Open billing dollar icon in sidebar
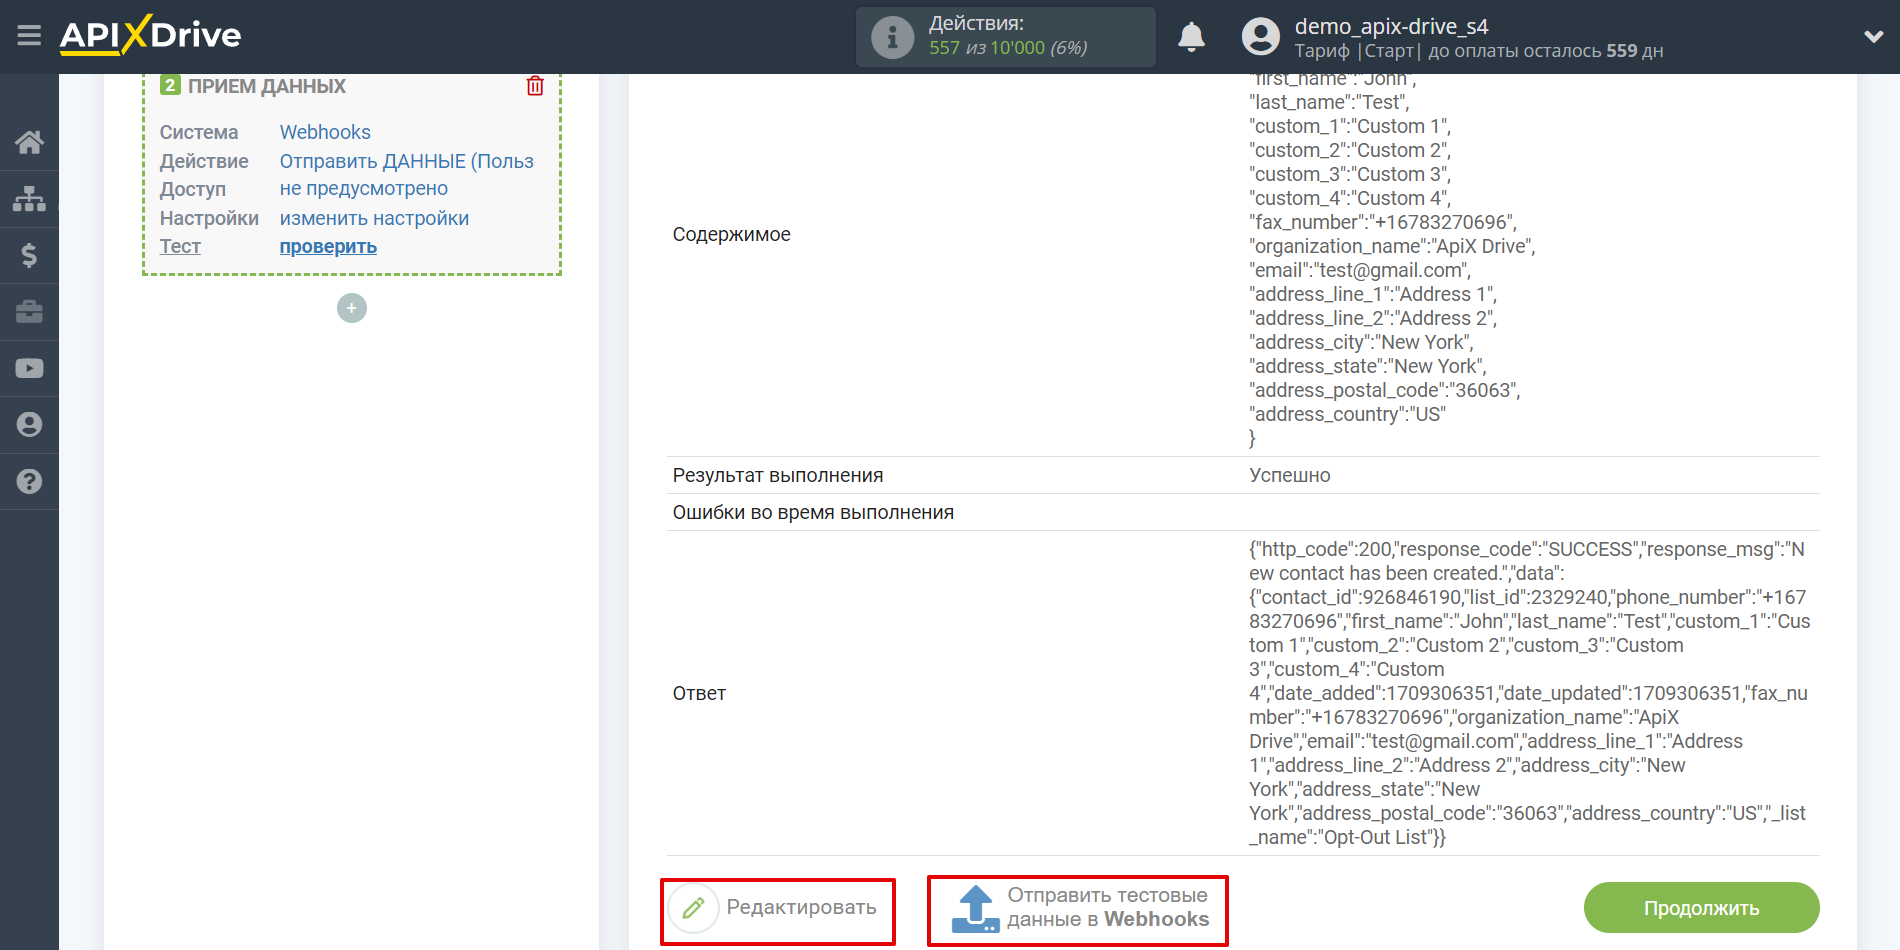Viewport: 1900px width, 950px height. pos(29,255)
